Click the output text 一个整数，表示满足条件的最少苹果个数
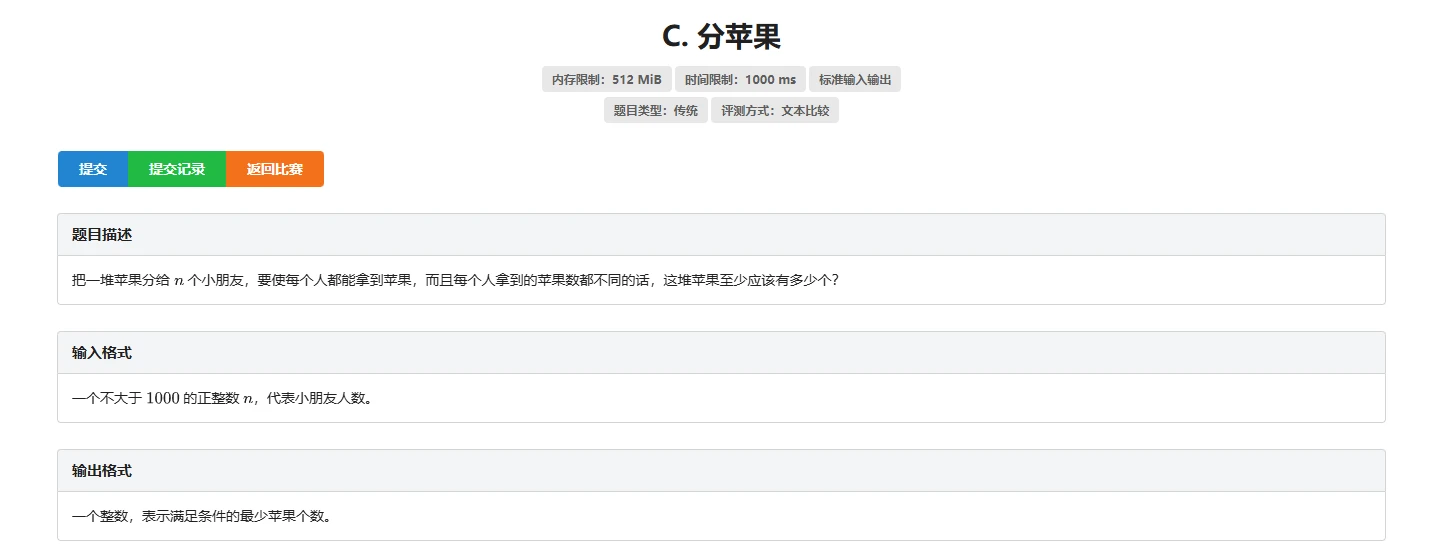 tap(202, 517)
